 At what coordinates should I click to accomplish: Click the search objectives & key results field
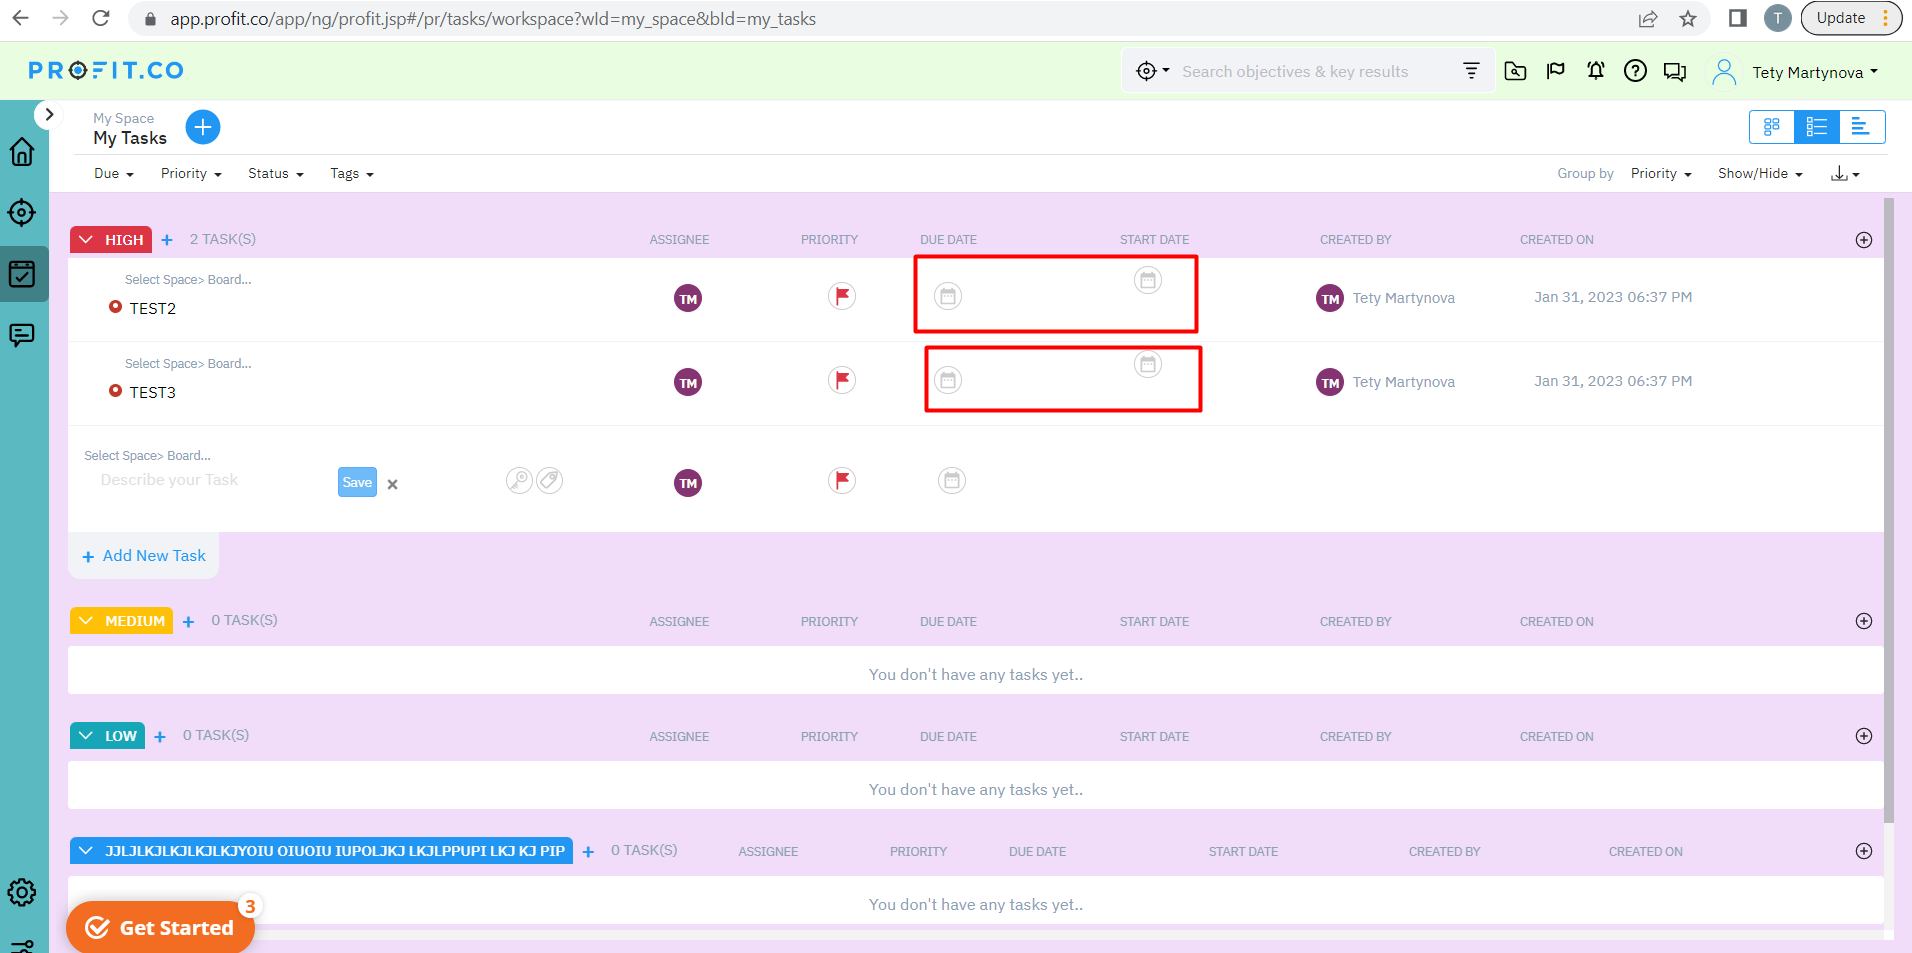point(1295,72)
